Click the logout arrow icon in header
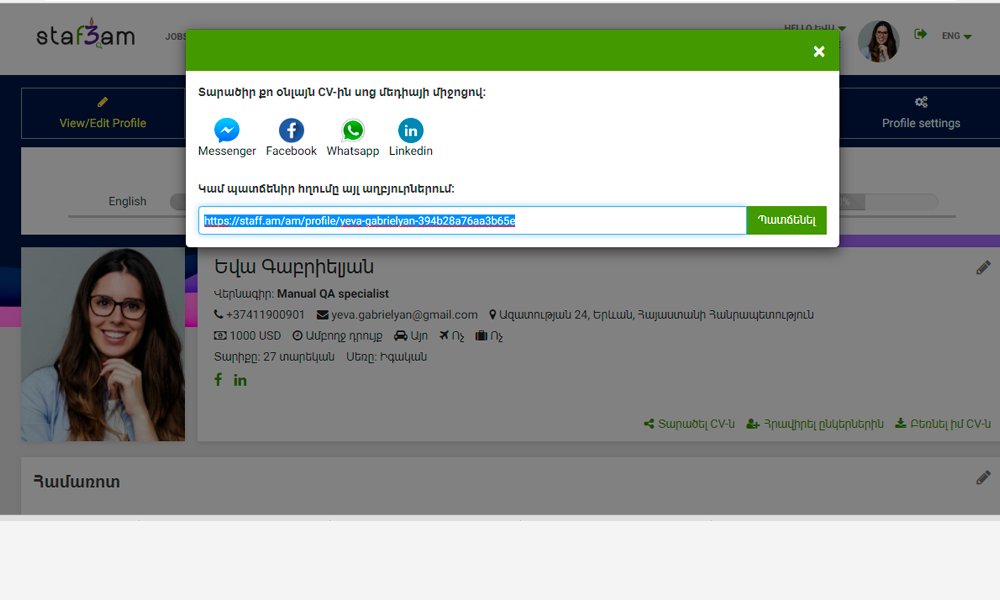Image resolution: width=1000 pixels, height=600 pixels. (x=920, y=34)
